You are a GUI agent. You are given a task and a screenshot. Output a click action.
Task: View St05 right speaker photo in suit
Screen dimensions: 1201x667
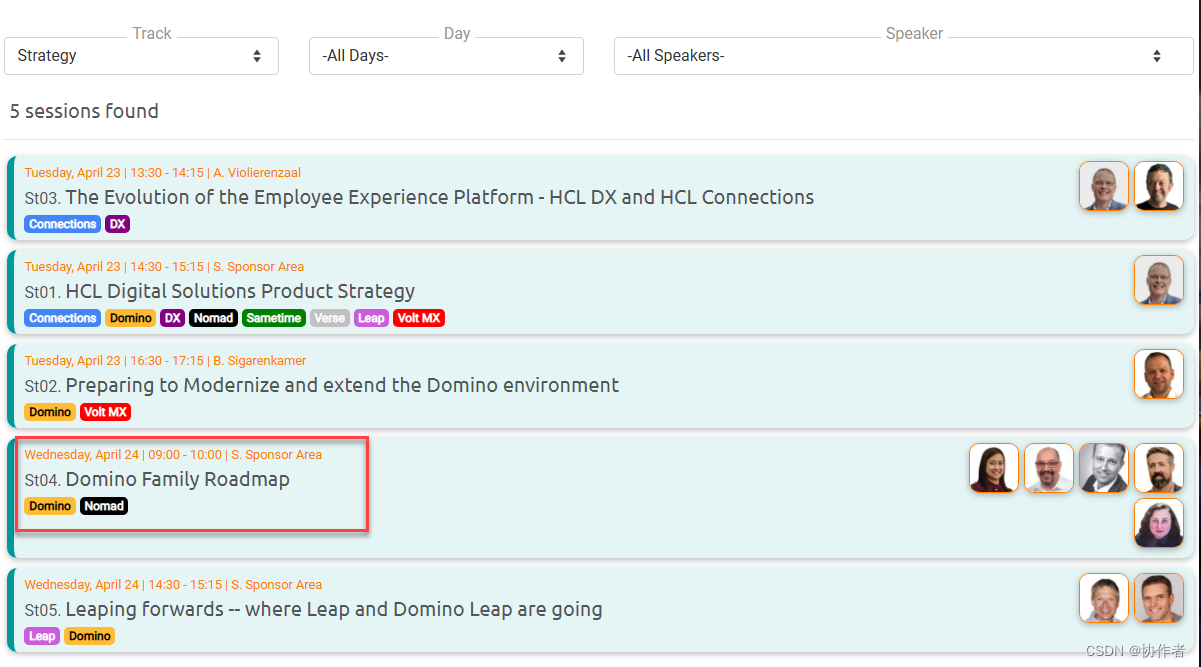click(1159, 598)
